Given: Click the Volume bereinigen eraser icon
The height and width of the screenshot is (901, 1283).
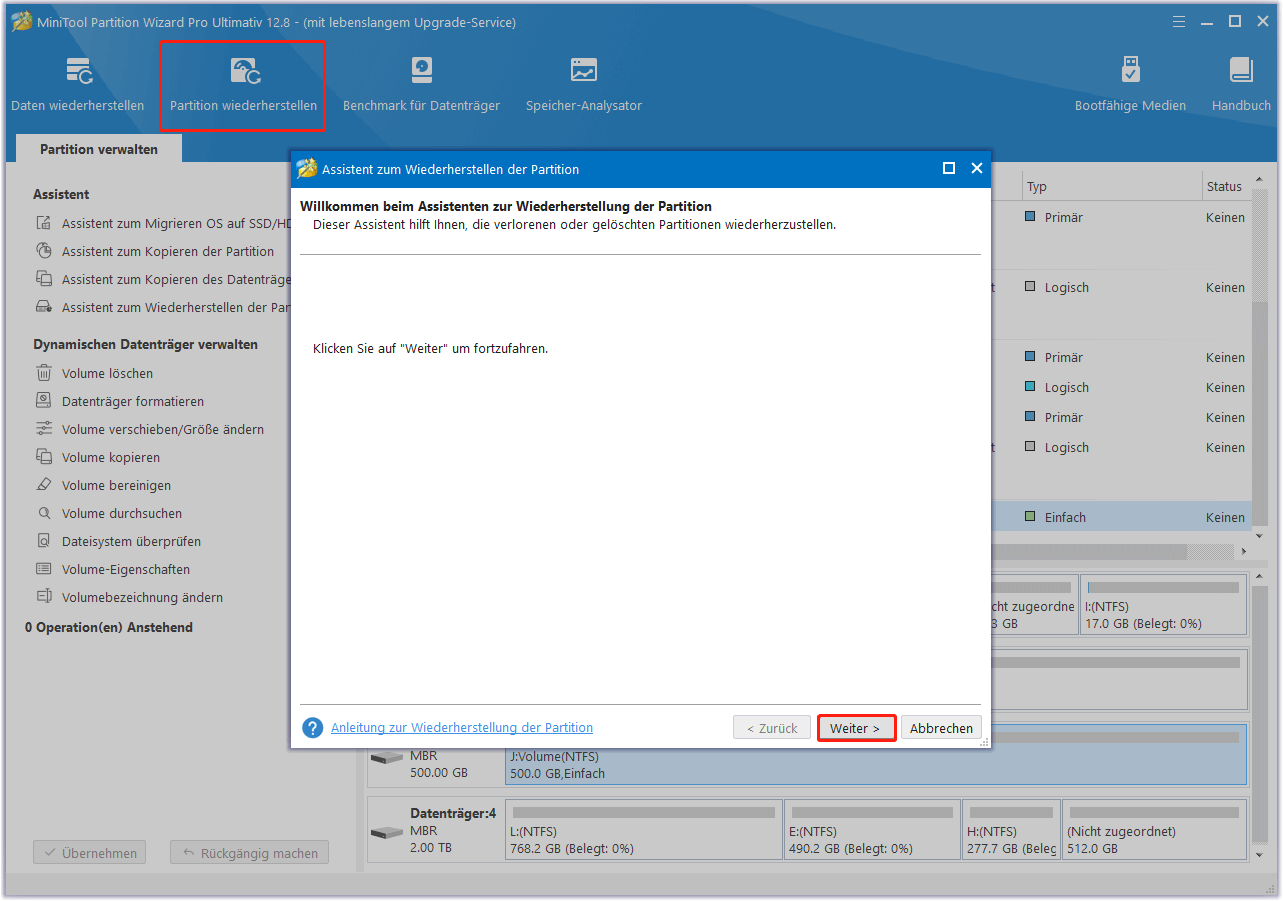Looking at the screenshot, I should pyautogui.click(x=44, y=485).
